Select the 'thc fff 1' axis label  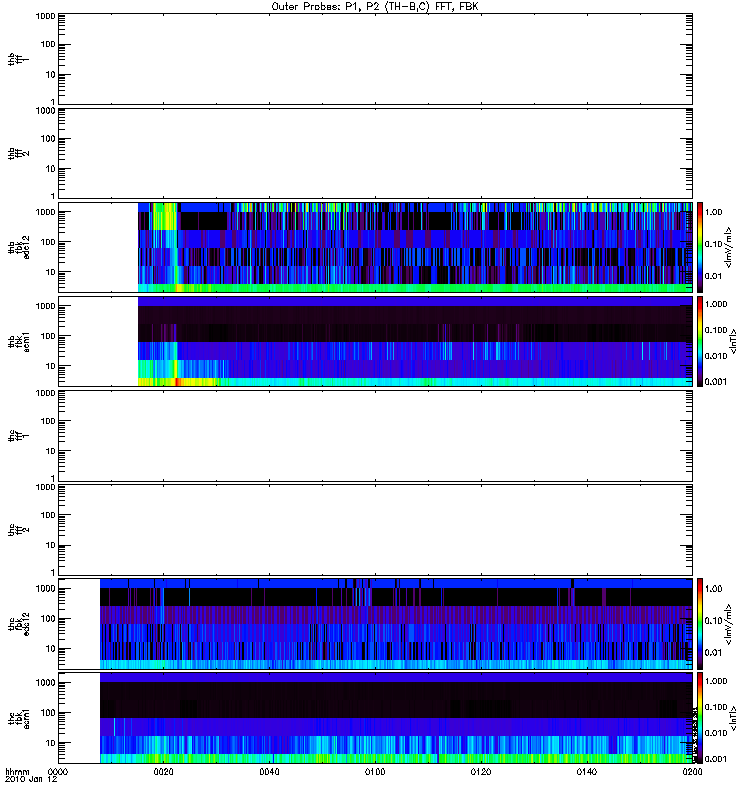point(18,436)
